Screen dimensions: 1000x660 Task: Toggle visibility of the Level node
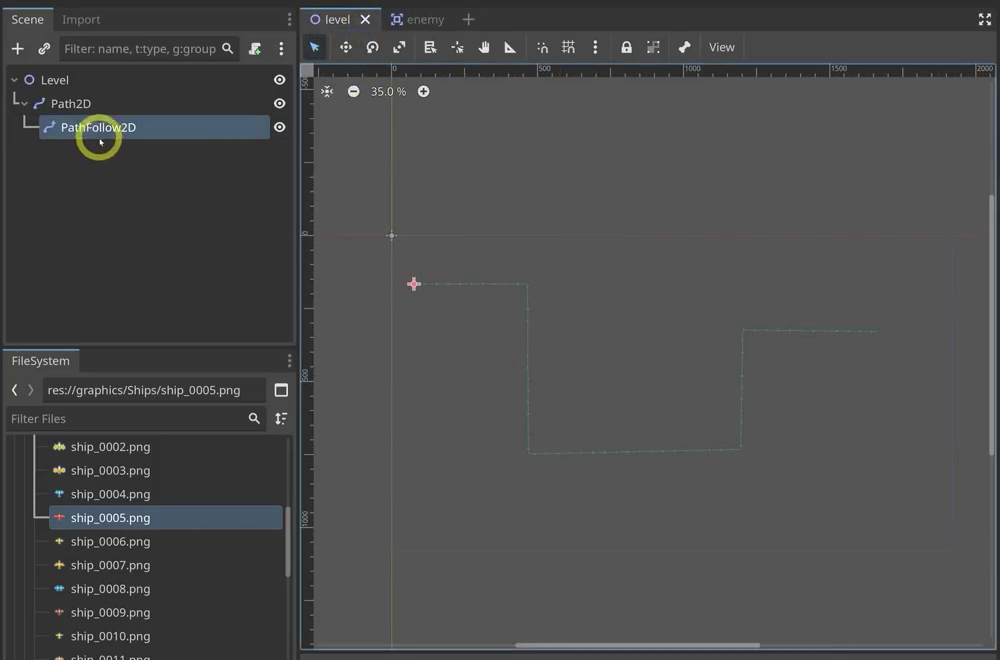279,80
